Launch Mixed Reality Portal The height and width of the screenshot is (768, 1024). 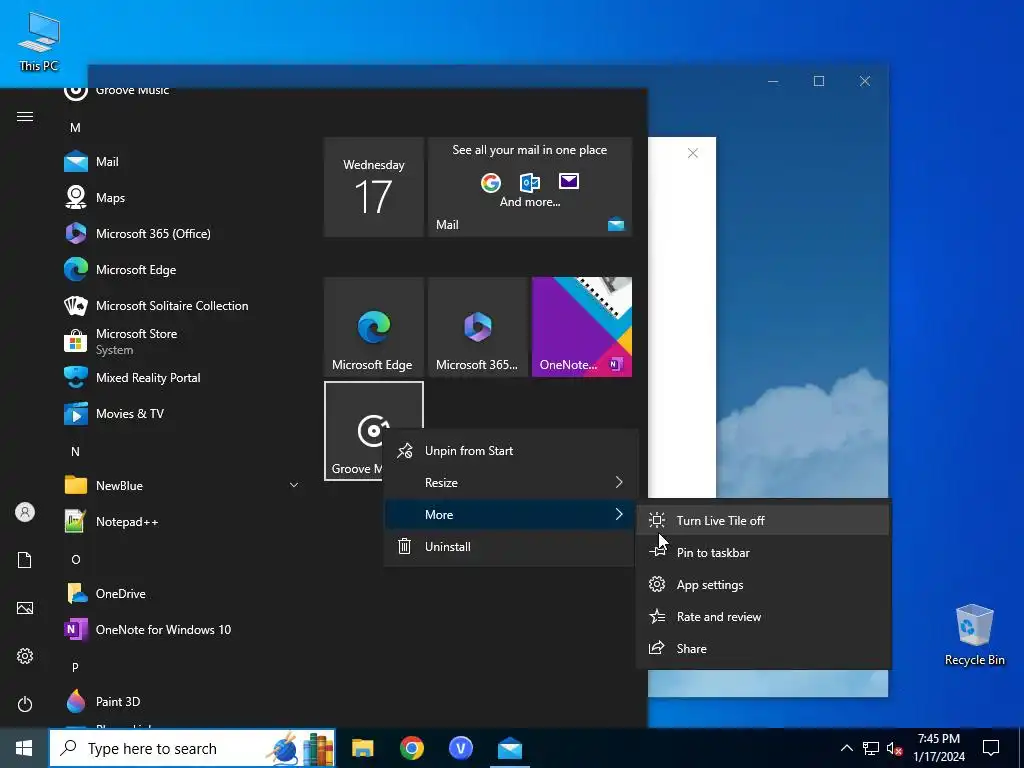click(x=181, y=377)
